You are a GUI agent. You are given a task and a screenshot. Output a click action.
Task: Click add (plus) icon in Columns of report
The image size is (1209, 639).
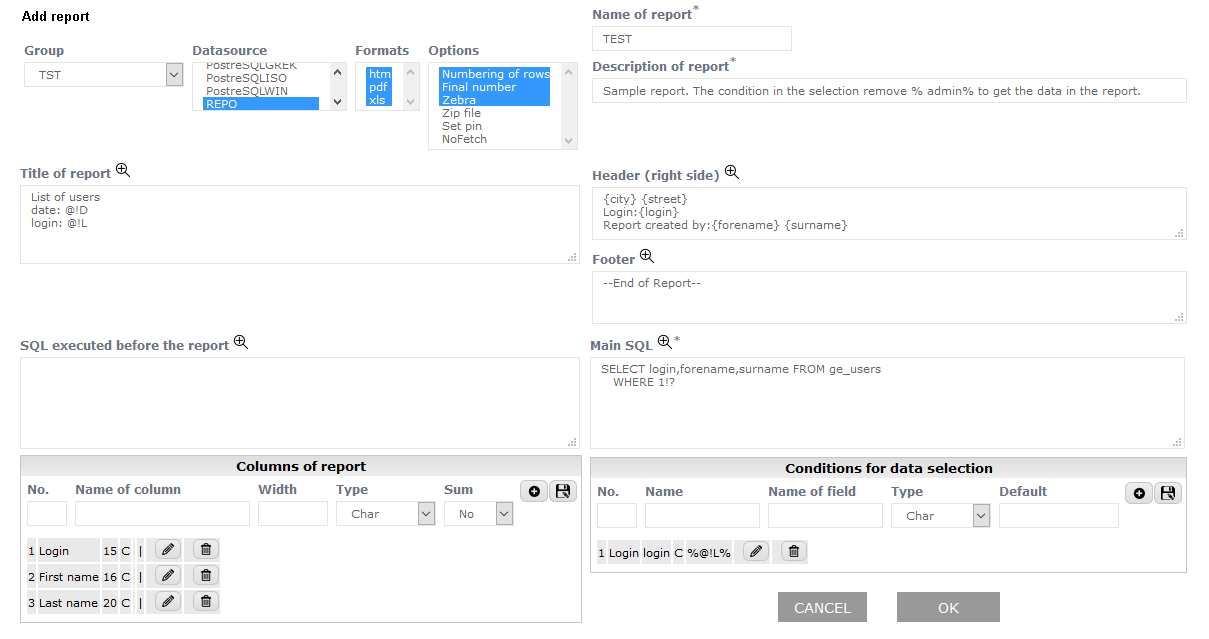pyautogui.click(x=534, y=491)
